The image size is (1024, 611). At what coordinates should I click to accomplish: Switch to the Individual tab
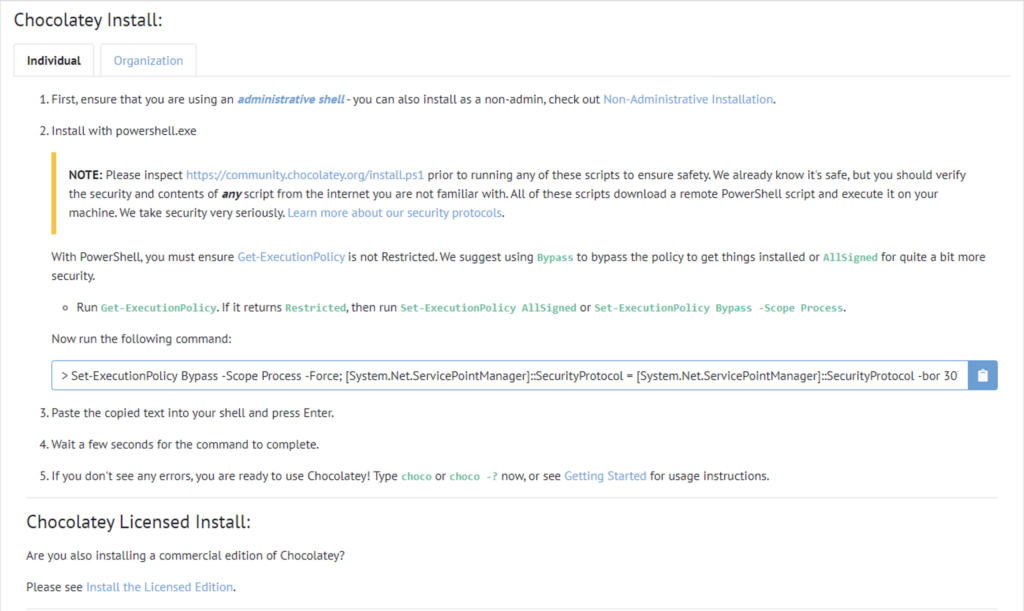click(x=54, y=61)
